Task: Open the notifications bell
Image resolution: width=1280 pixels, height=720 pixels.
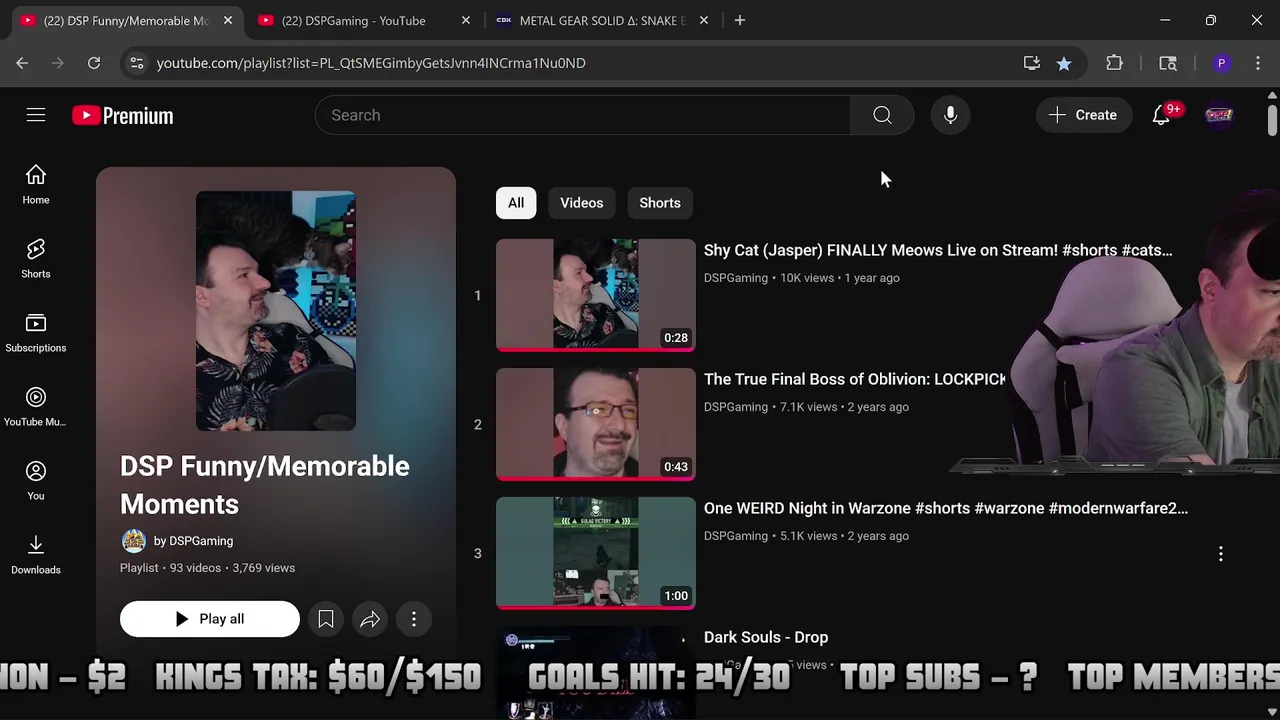Action: click(x=1161, y=115)
